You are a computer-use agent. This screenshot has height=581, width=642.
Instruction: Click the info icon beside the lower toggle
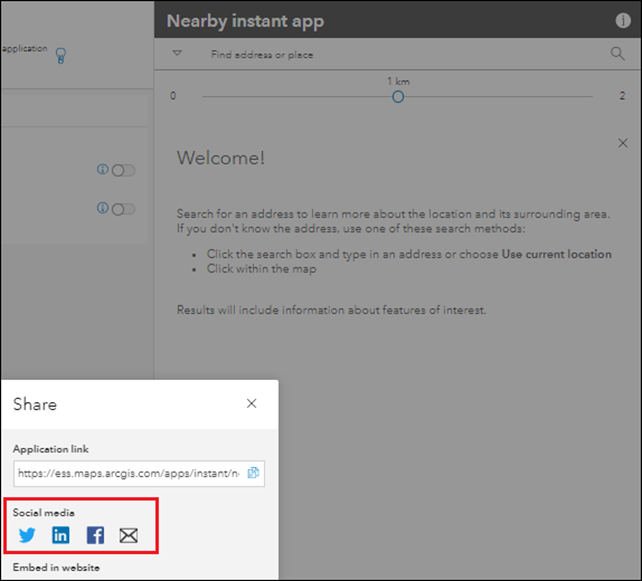[x=102, y=208]
